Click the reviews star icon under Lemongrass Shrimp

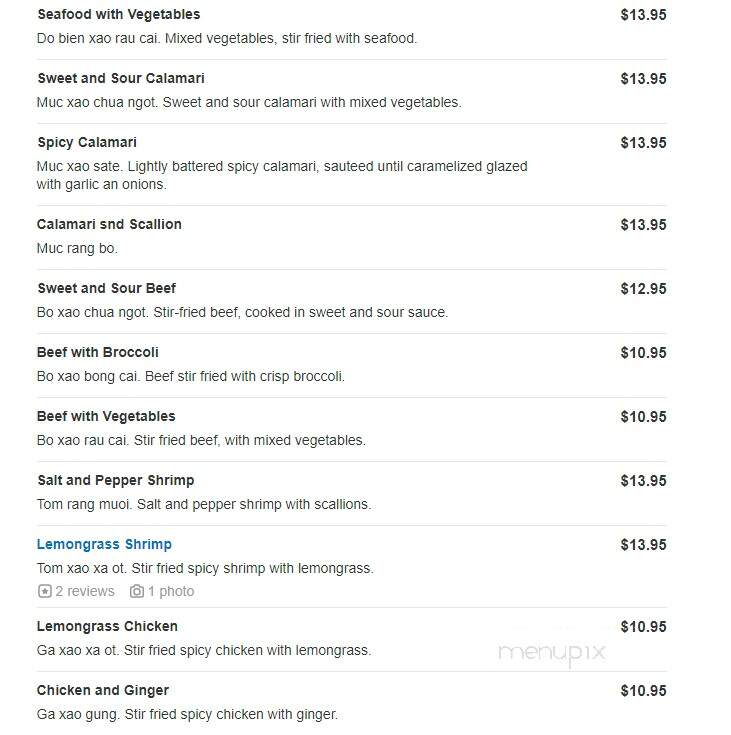coord(45,591)
